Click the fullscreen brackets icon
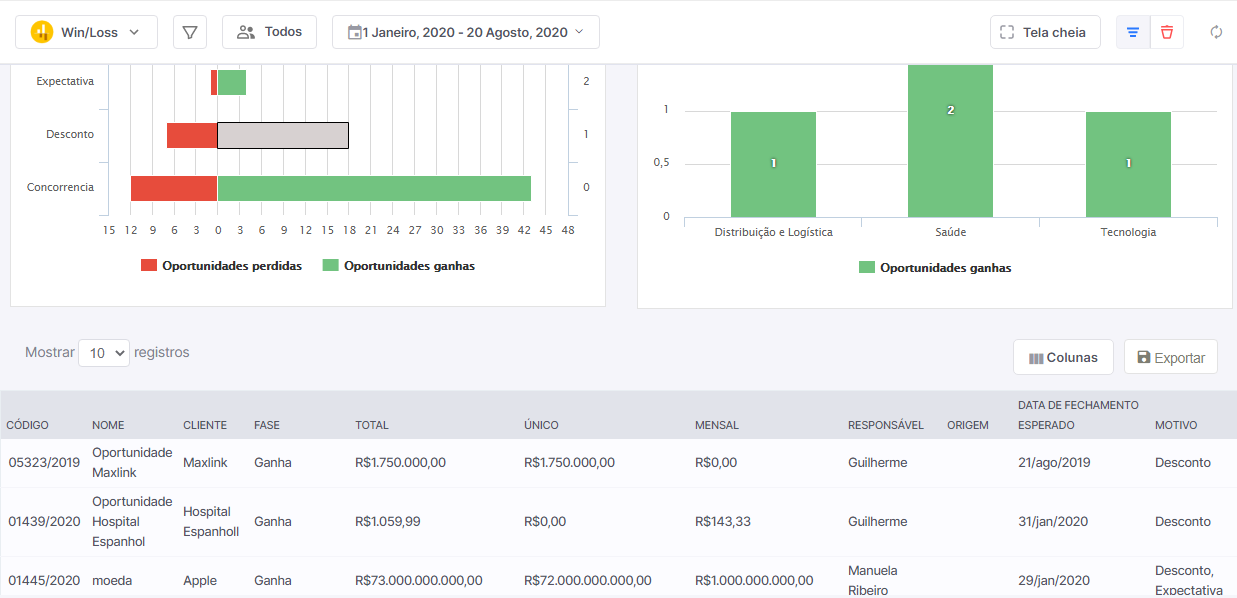This screenshot has width=1237, height=598. [1007, 32]
